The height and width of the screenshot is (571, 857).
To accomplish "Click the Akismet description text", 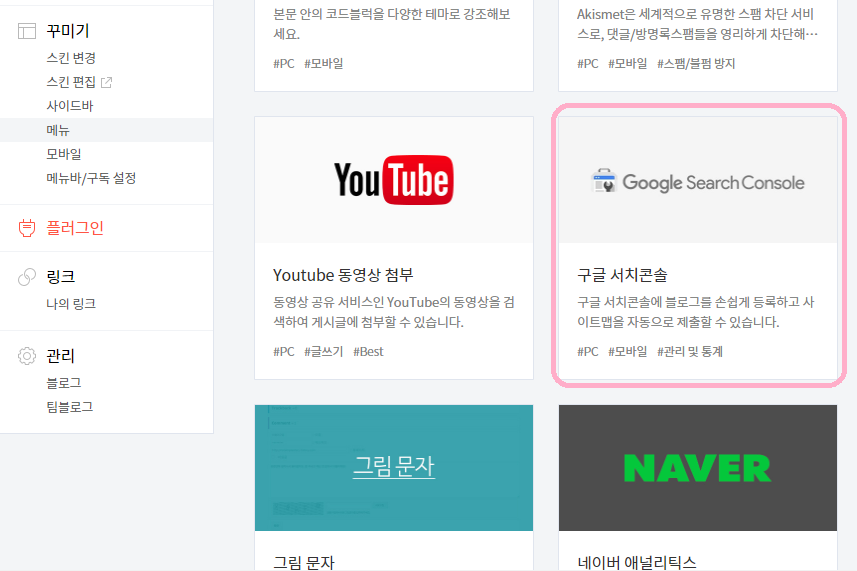I will coord(697,24).
